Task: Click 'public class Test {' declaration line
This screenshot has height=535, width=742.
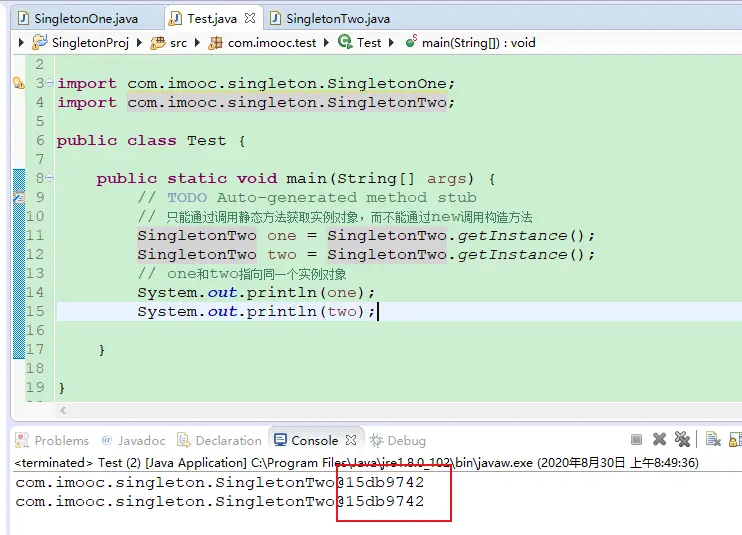Action: pyautogui.click(x=150, y=140)
